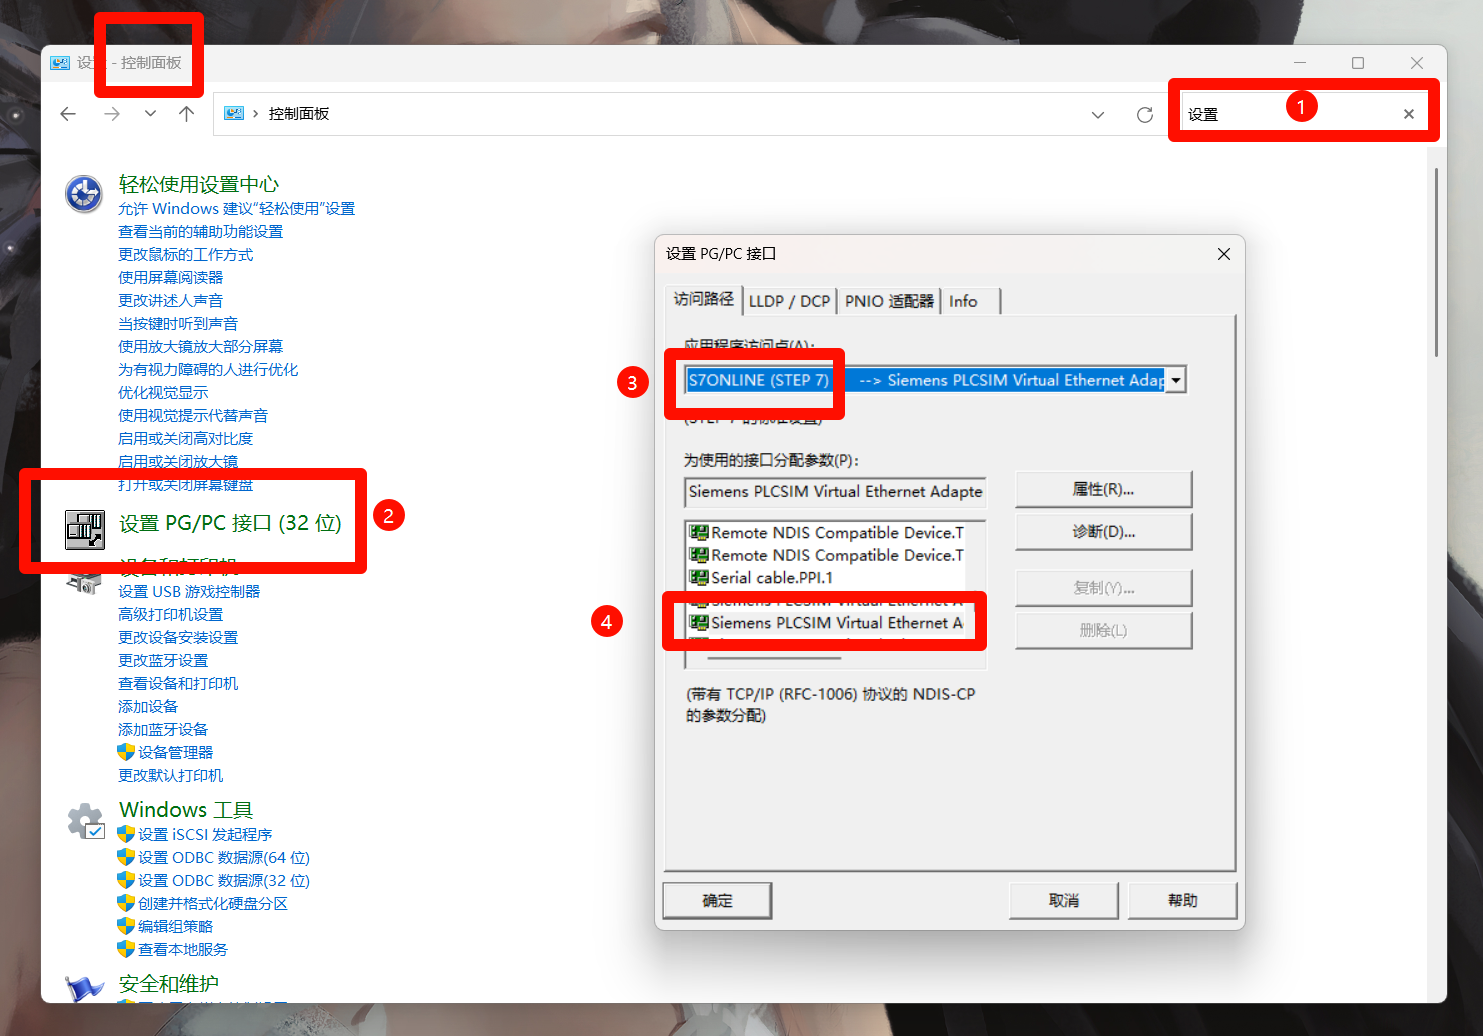Click the 属性(R)... button
The height and width of the screenshot is (1036, 1483).
[1103, 489]
